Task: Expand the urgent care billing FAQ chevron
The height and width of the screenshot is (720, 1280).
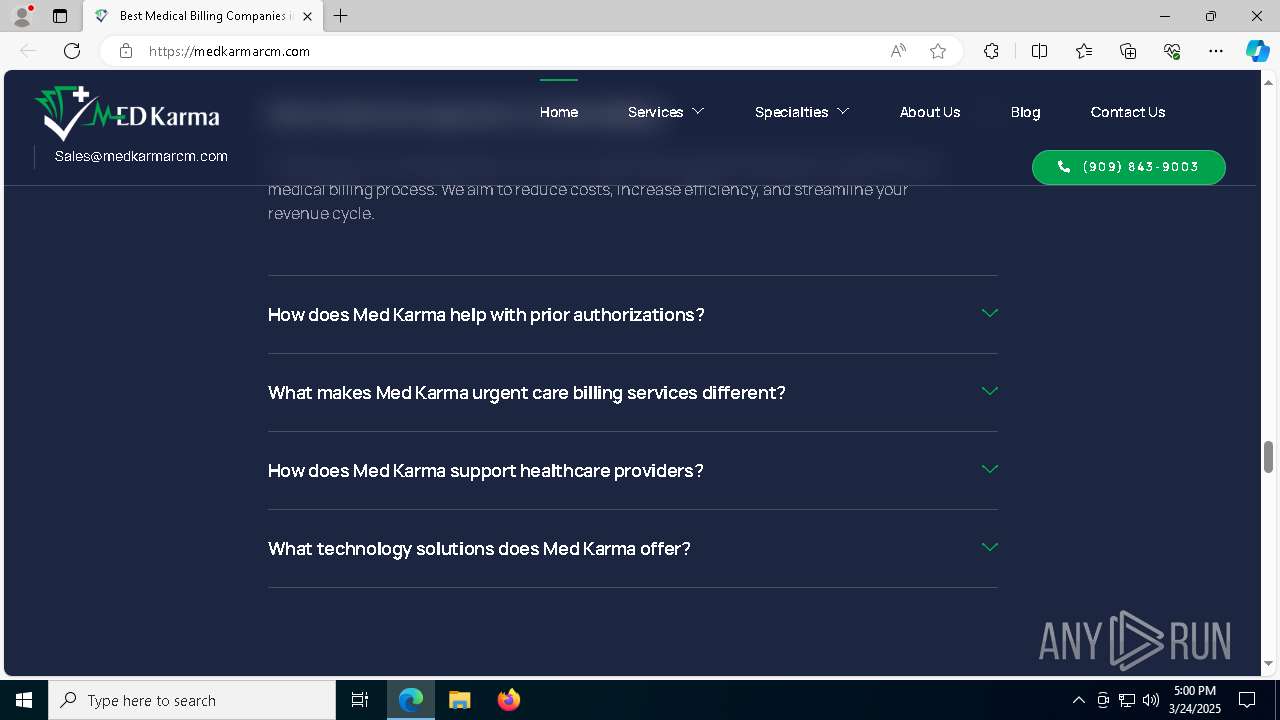Action: tap(990, 391)
